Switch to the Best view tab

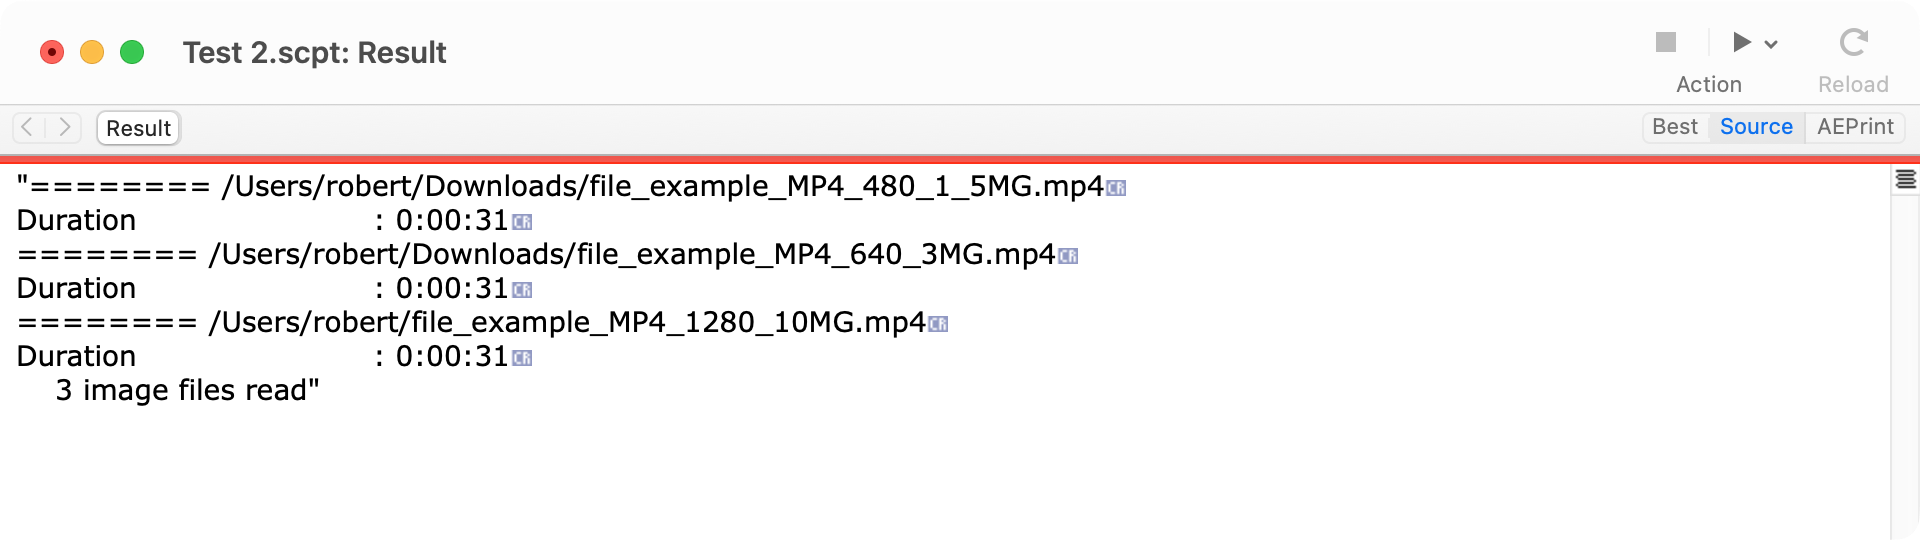pyautogui.click(x=1675, y=127)
